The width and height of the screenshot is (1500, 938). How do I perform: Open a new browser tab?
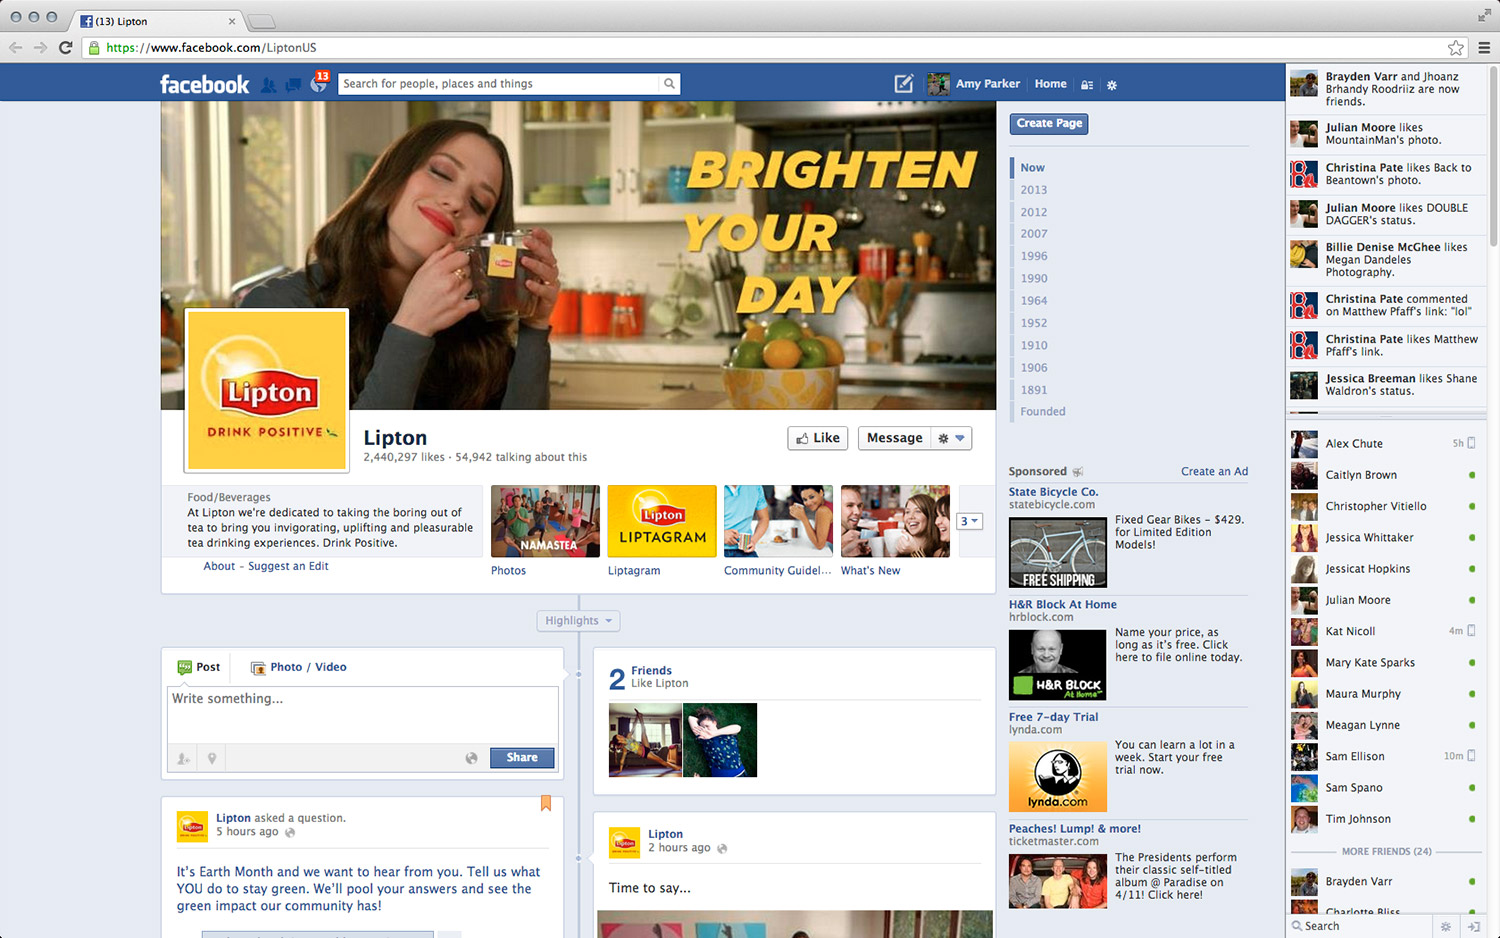tap(261, 21)
